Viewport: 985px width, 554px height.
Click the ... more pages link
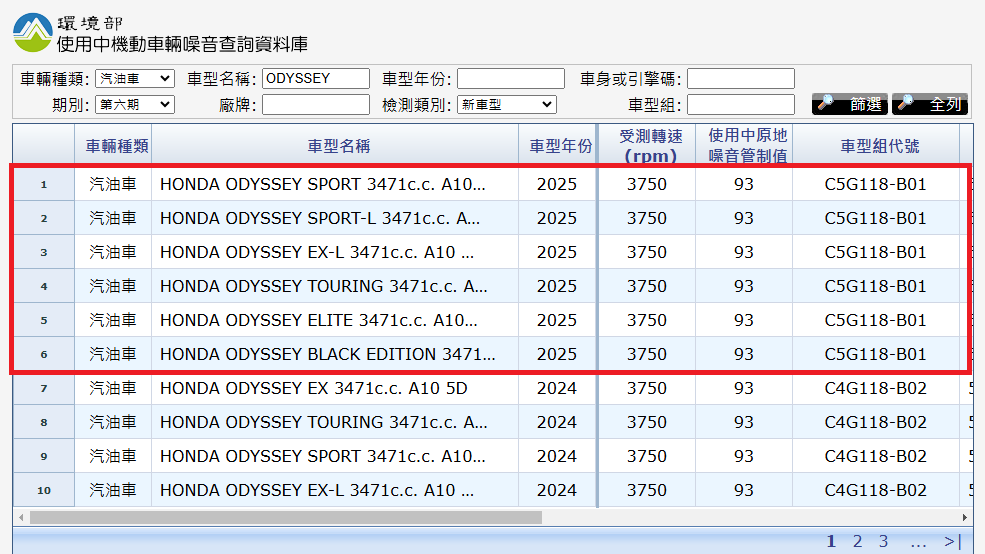(x=918, y=541)
